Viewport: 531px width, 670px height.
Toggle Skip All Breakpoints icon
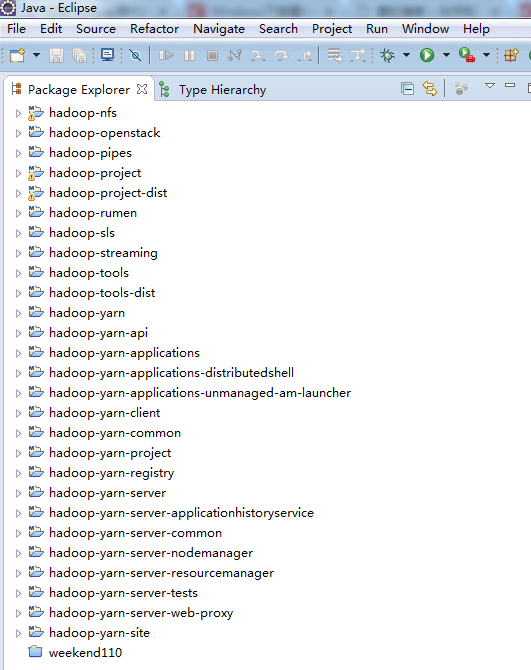pyautogui.click(x=135, y=56)
